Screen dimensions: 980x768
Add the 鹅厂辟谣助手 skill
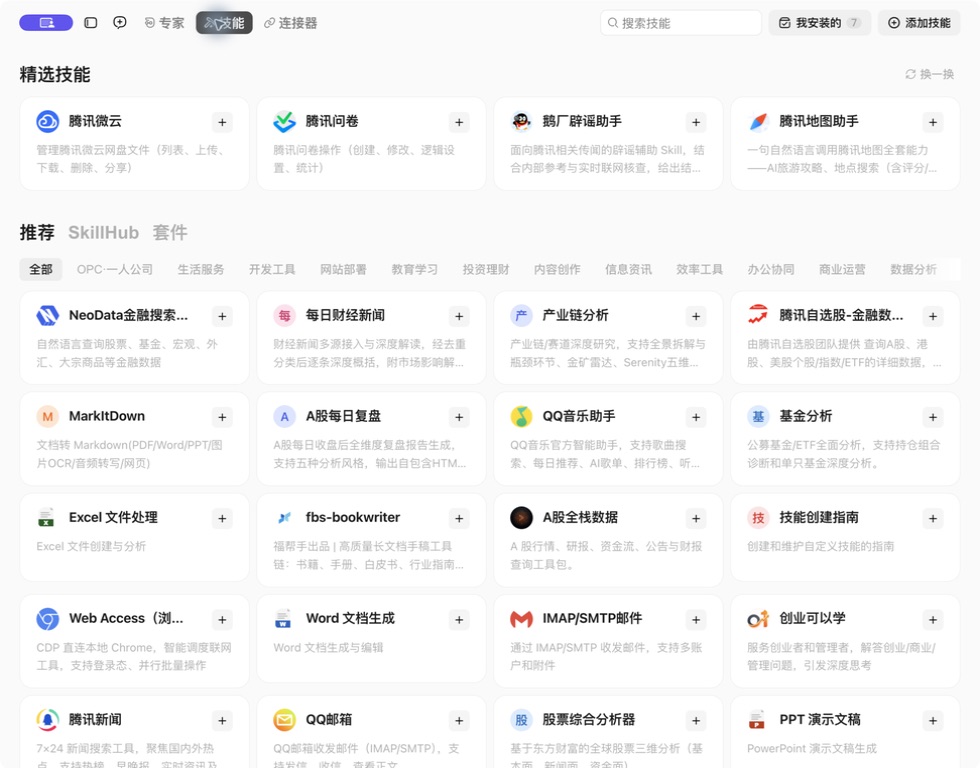click(696, 122)
